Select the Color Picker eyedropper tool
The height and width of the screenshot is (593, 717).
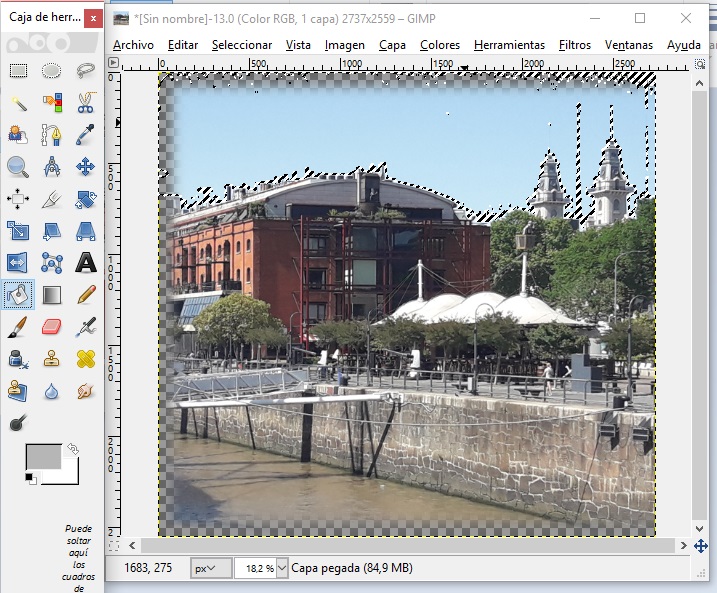tap(86, 135)
